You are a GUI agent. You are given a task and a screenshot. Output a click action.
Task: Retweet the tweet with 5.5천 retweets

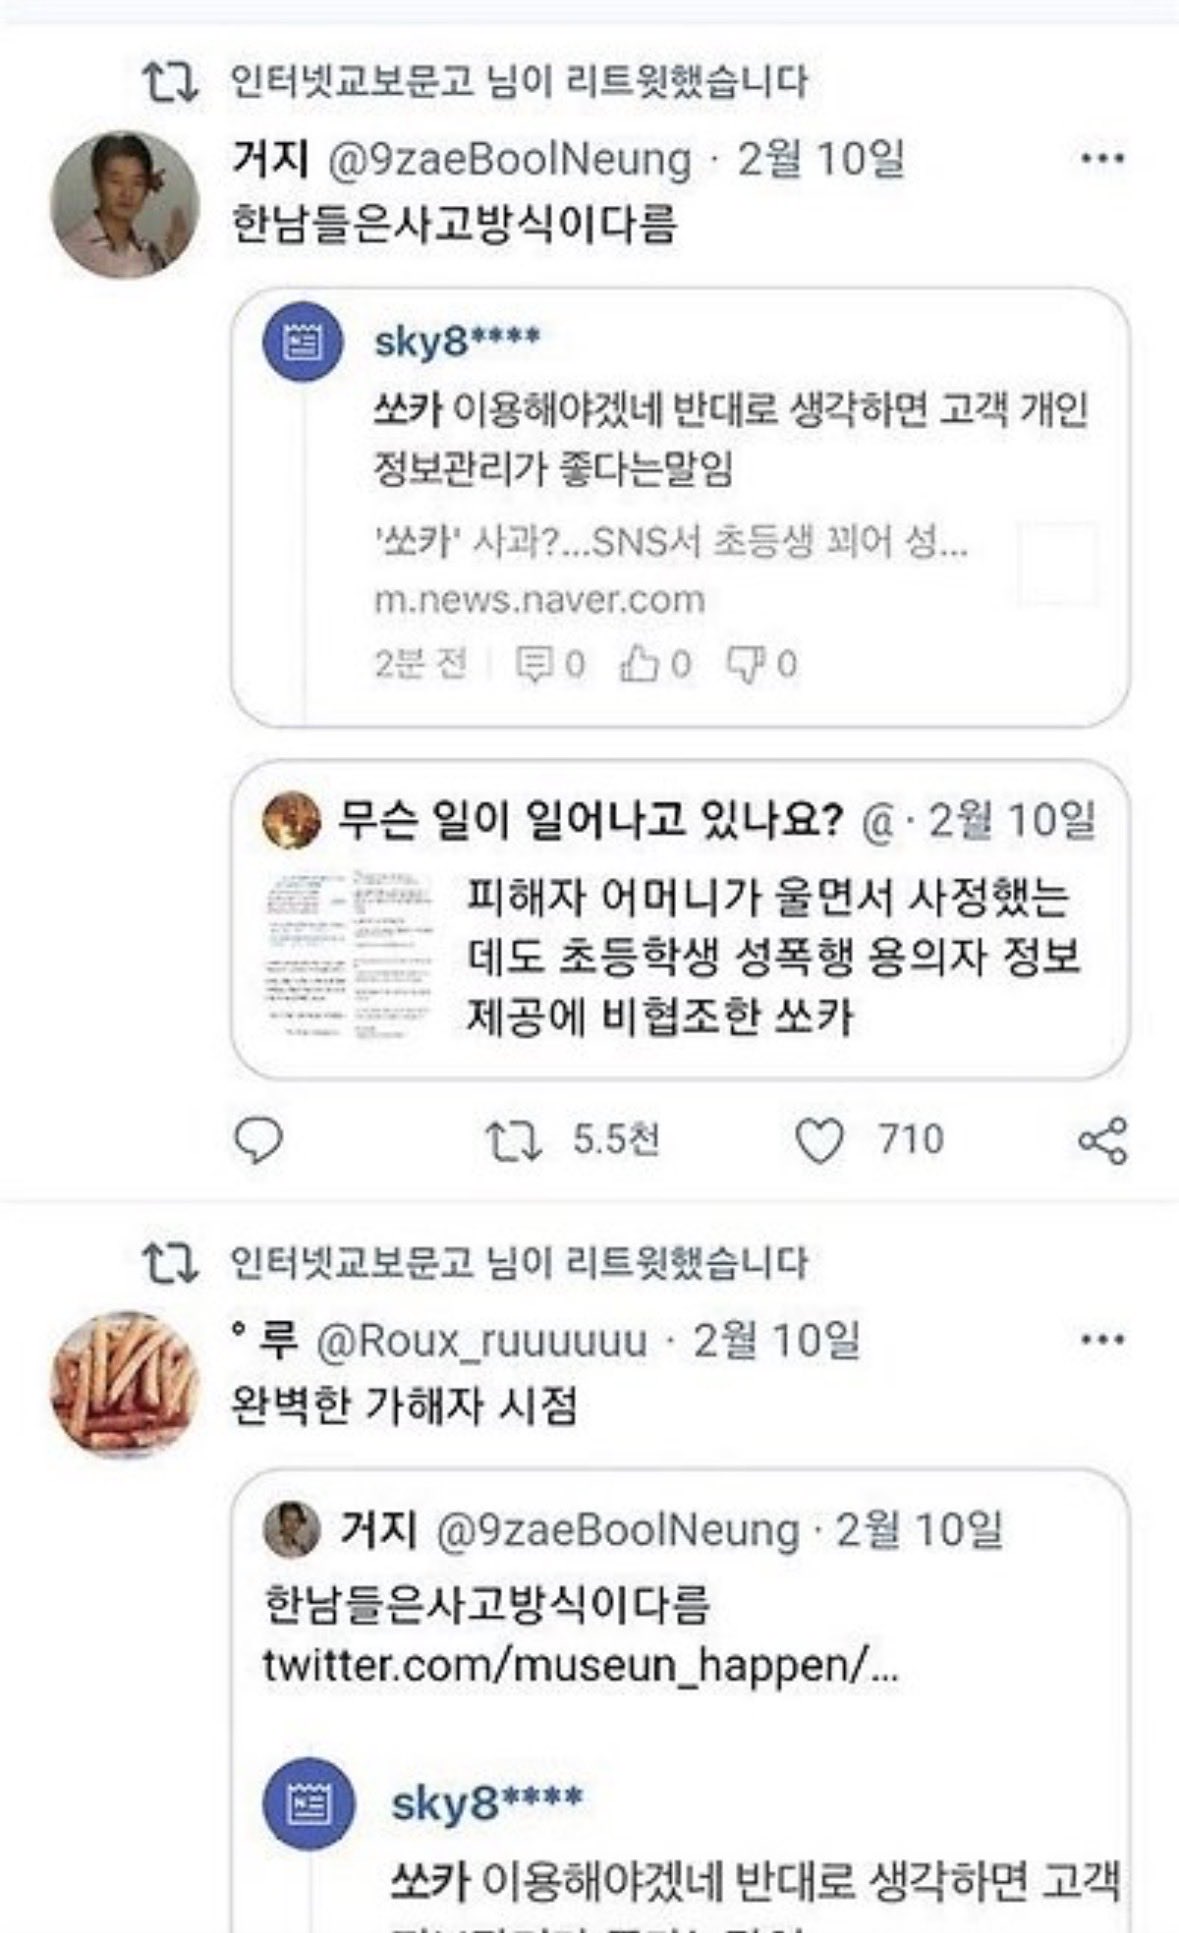point(513,1140)
